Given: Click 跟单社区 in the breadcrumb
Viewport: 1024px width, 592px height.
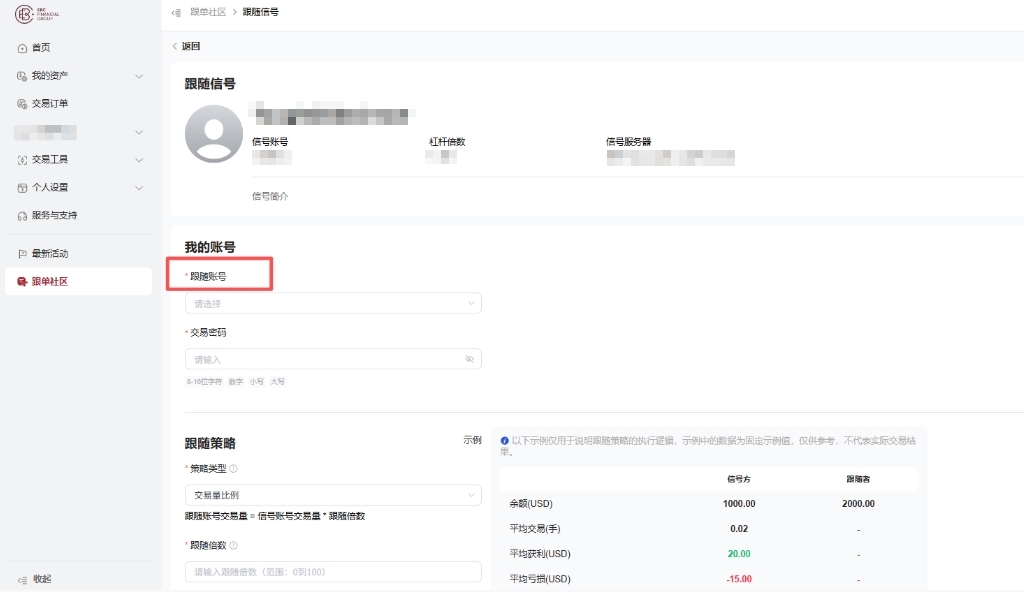Looking at the screenshot, I should (x=208, y=12).
